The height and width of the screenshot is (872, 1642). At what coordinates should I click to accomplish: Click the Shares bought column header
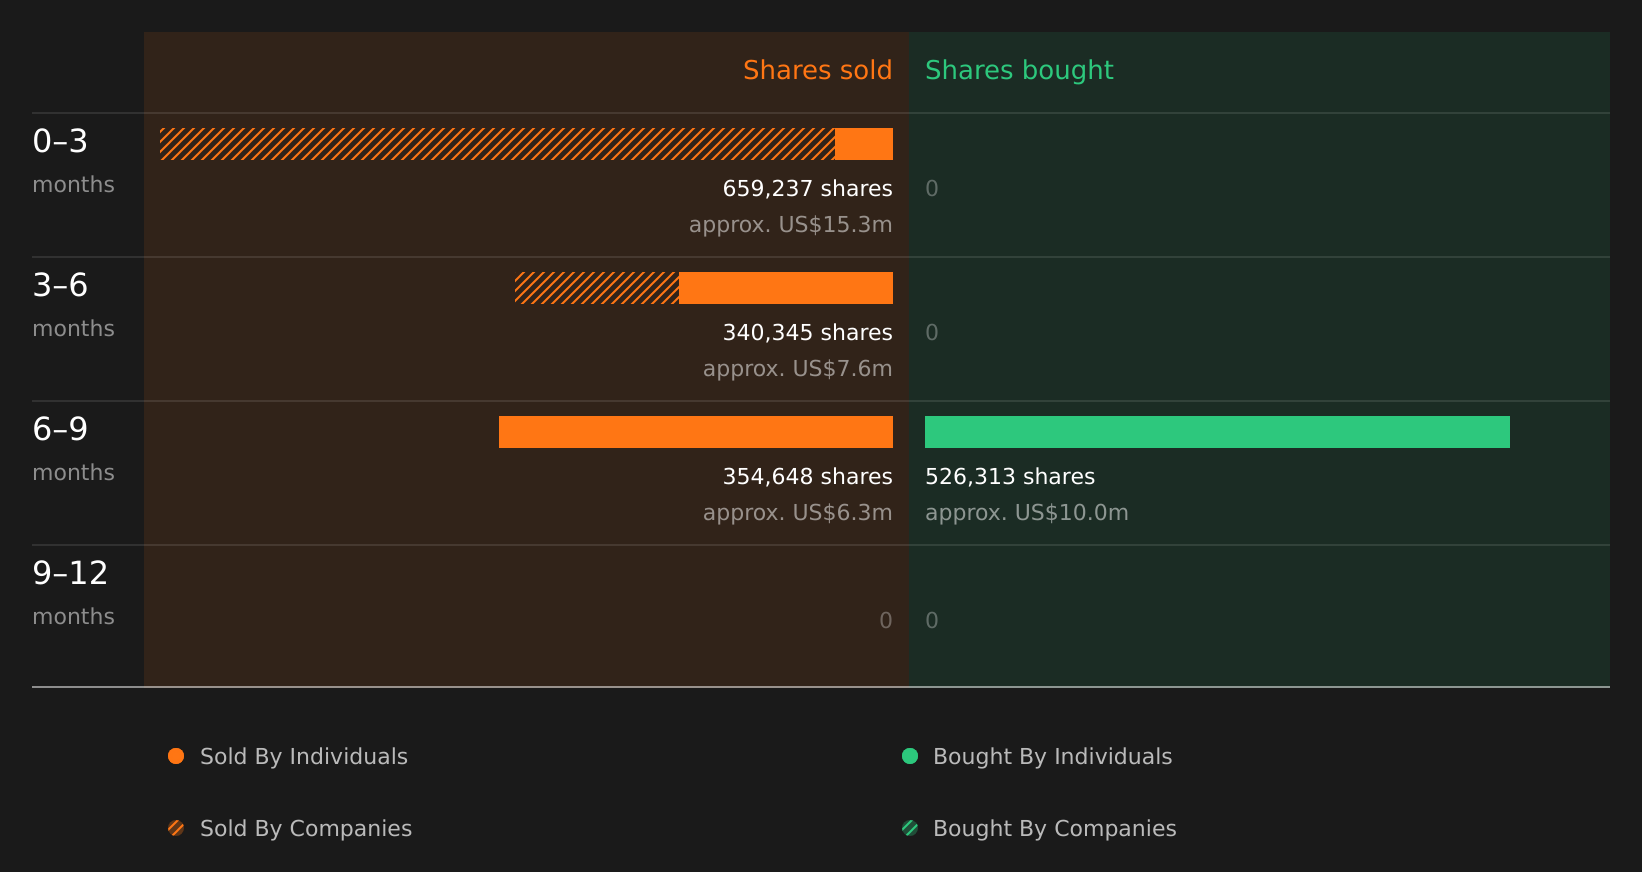(1019, 70)
